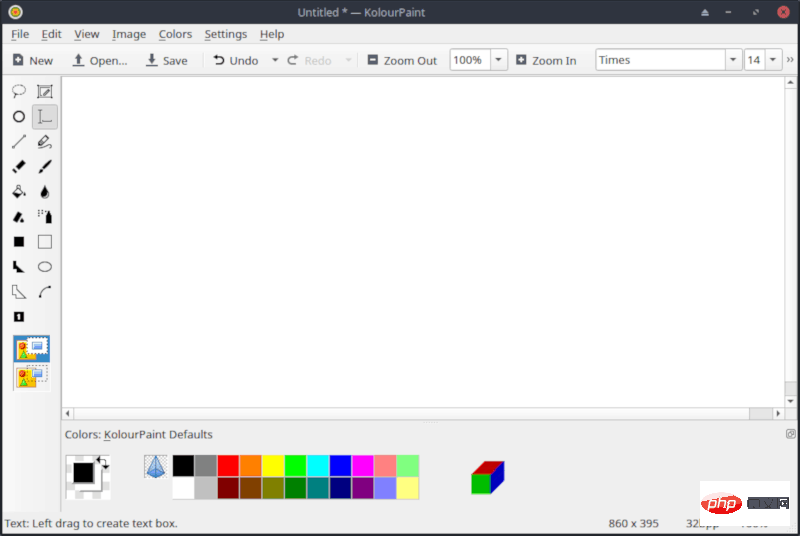Open the Times font family dropdown arrow
Screen dimensions: 800x536
(733, 60)
